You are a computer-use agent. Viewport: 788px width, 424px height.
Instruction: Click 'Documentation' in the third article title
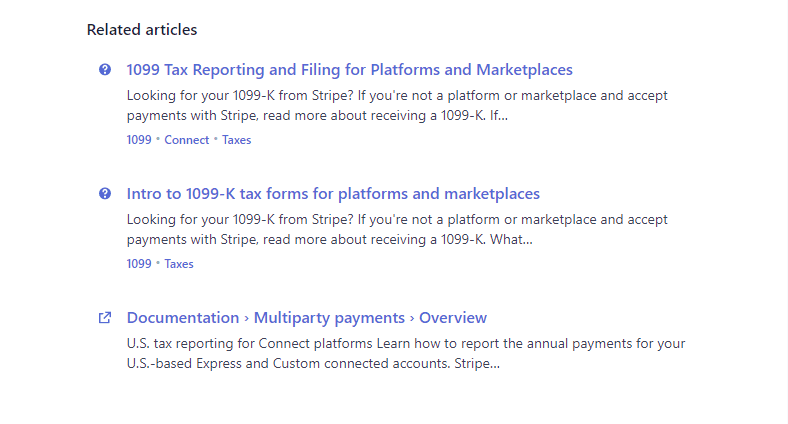[183, 318]
